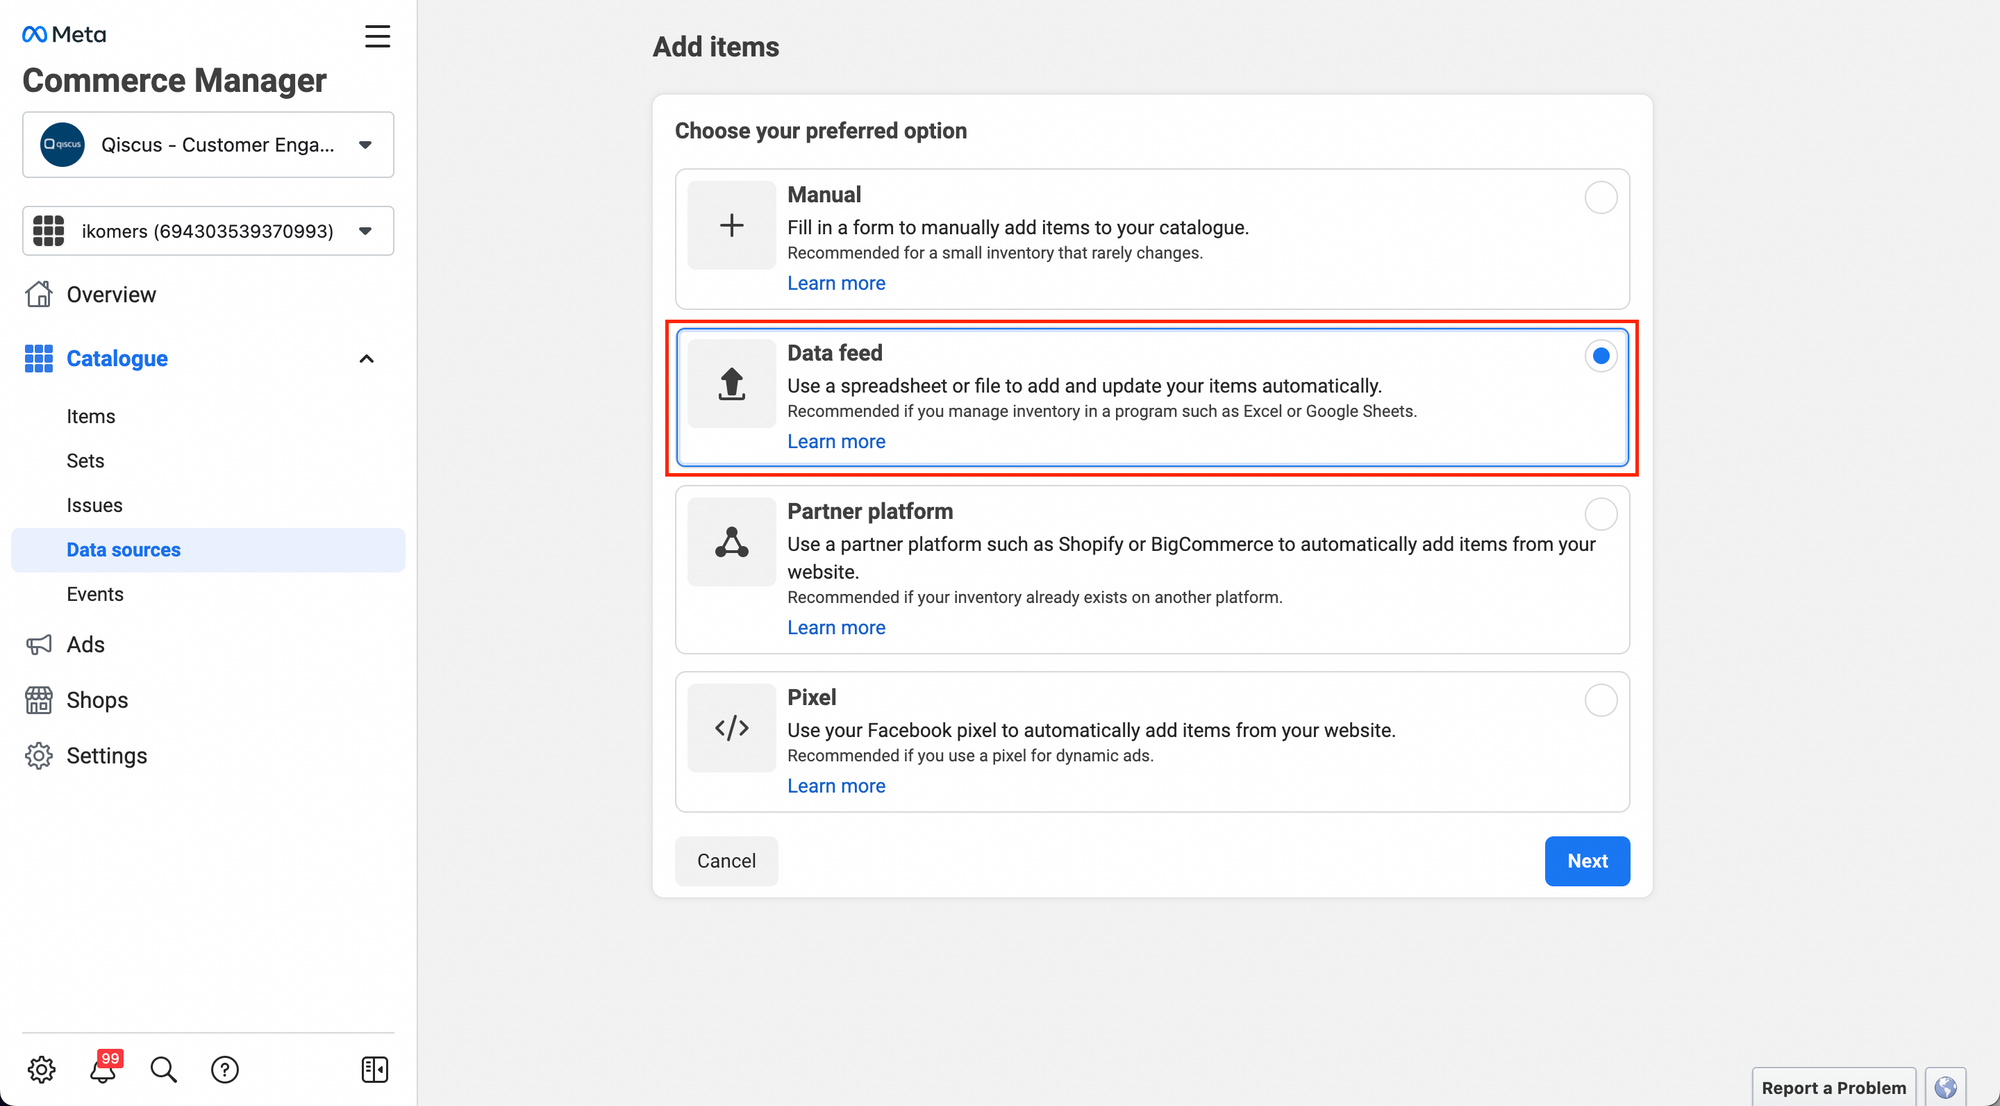Open the Shops menu item
Image resolution: width=2000 pixels, height=1106 pixels.
click(x=97, y=700)
